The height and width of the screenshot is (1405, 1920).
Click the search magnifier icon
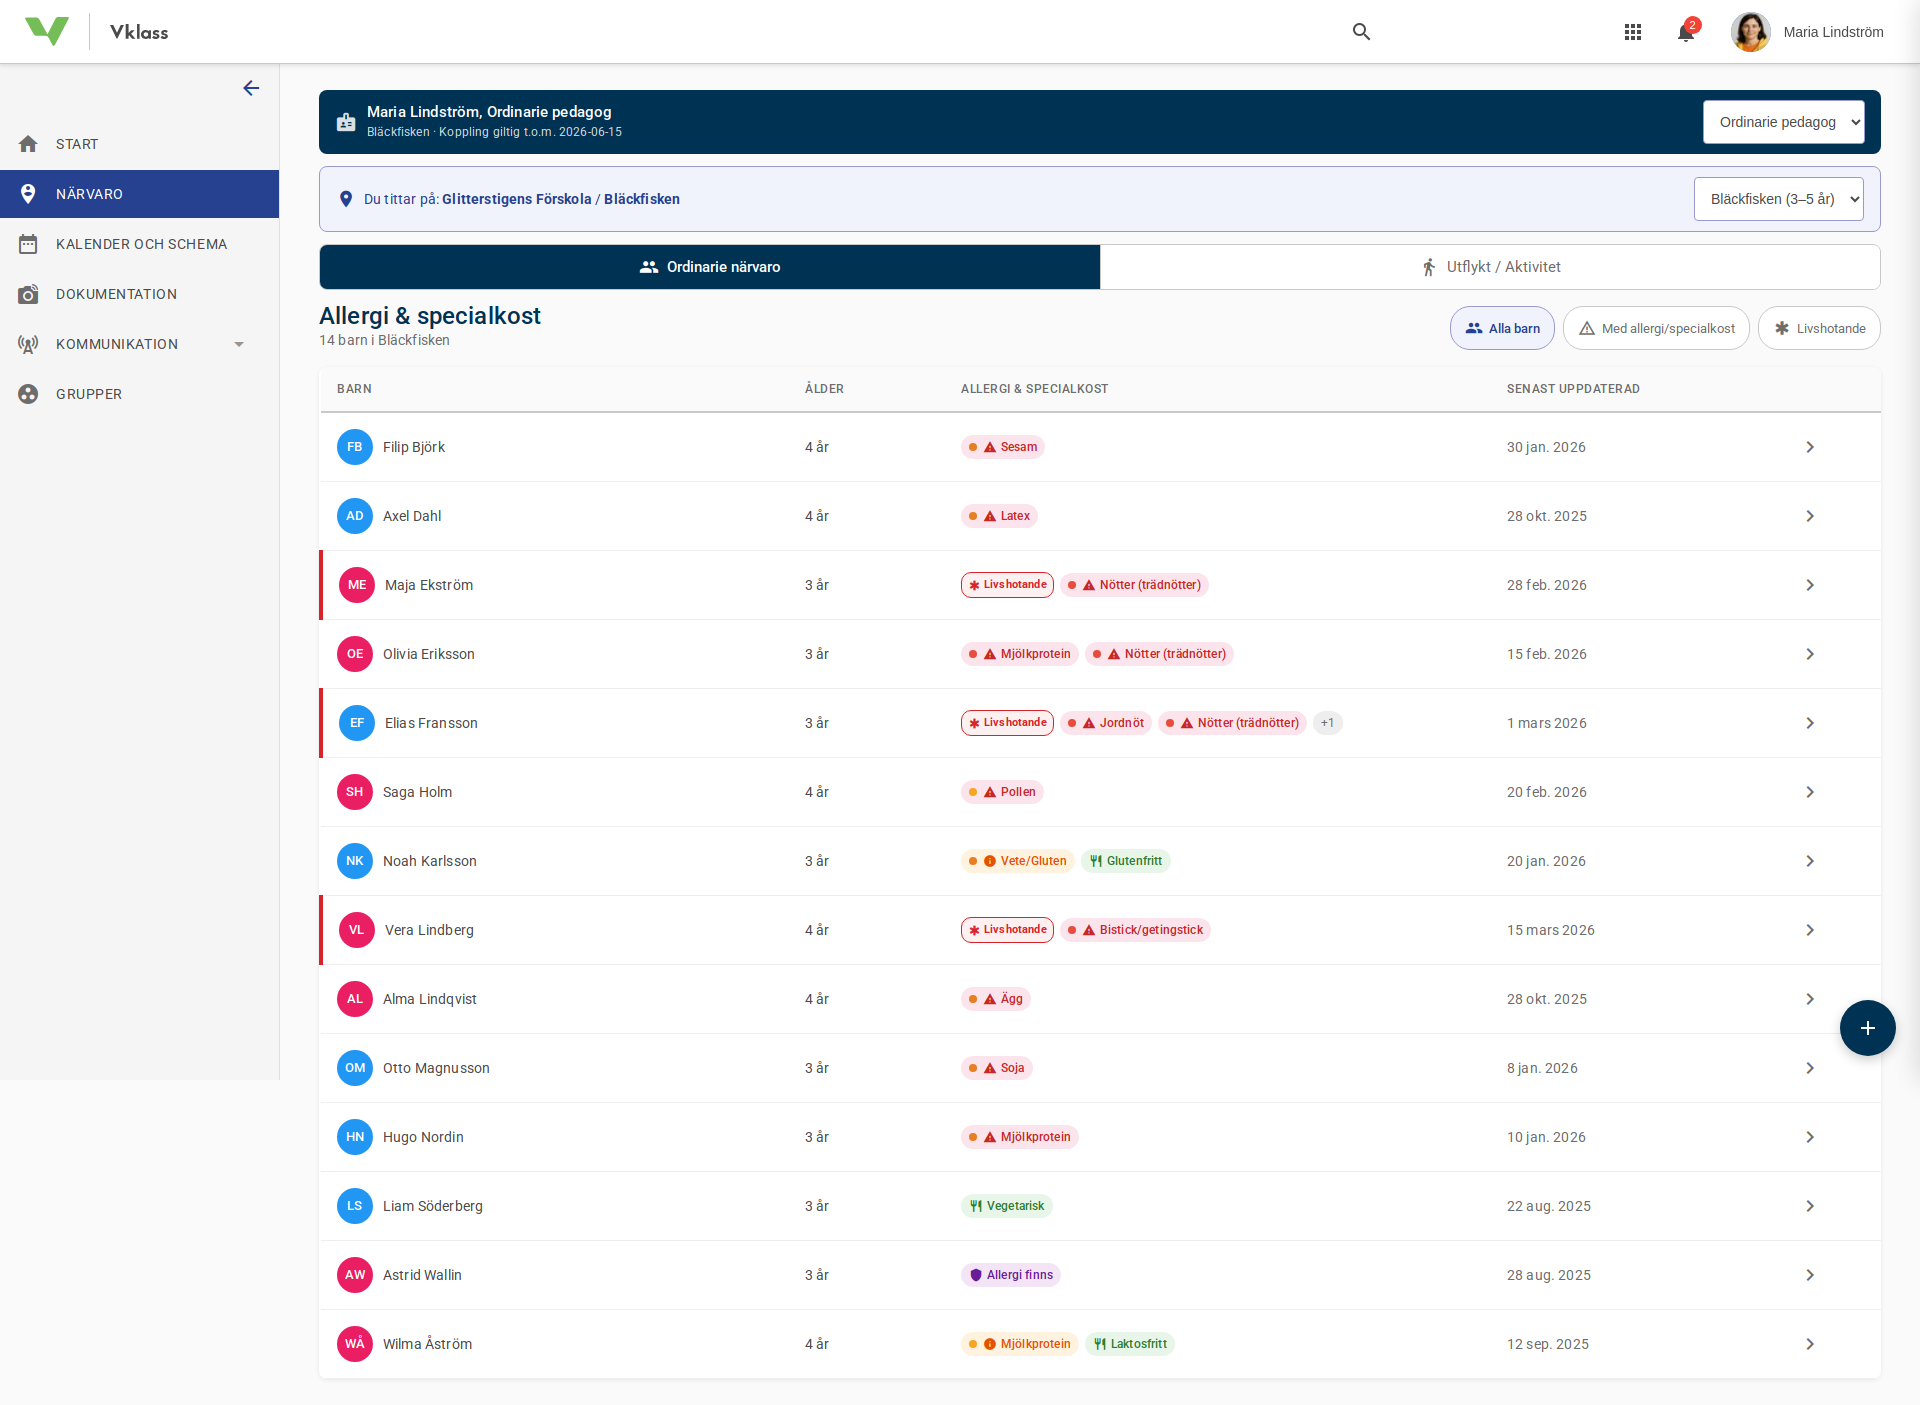(1361, 32)
